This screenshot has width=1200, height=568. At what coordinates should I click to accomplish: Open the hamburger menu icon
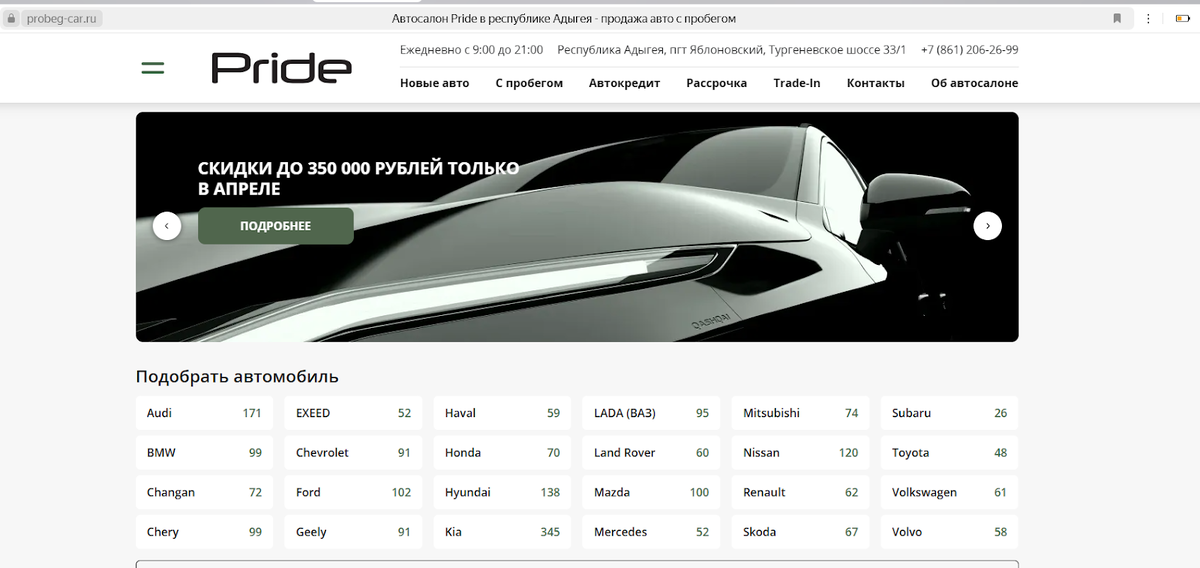pyautogui.click(x=152, y=69)
